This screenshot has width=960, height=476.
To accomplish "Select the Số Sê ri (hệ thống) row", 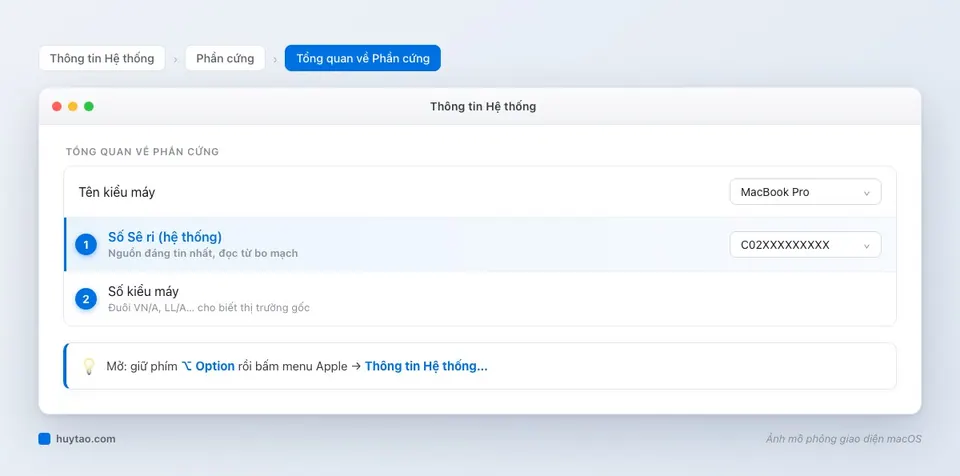I will (x=480, y=244).
